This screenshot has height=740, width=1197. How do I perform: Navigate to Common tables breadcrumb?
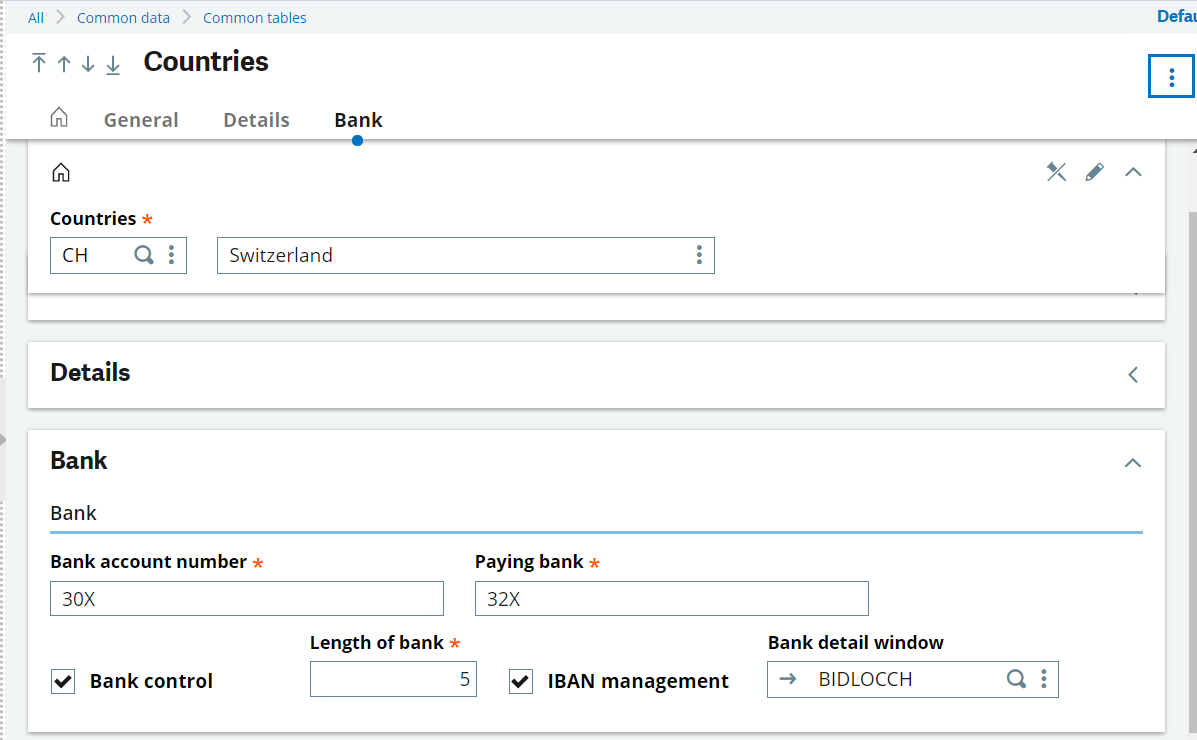pos(255,18)
